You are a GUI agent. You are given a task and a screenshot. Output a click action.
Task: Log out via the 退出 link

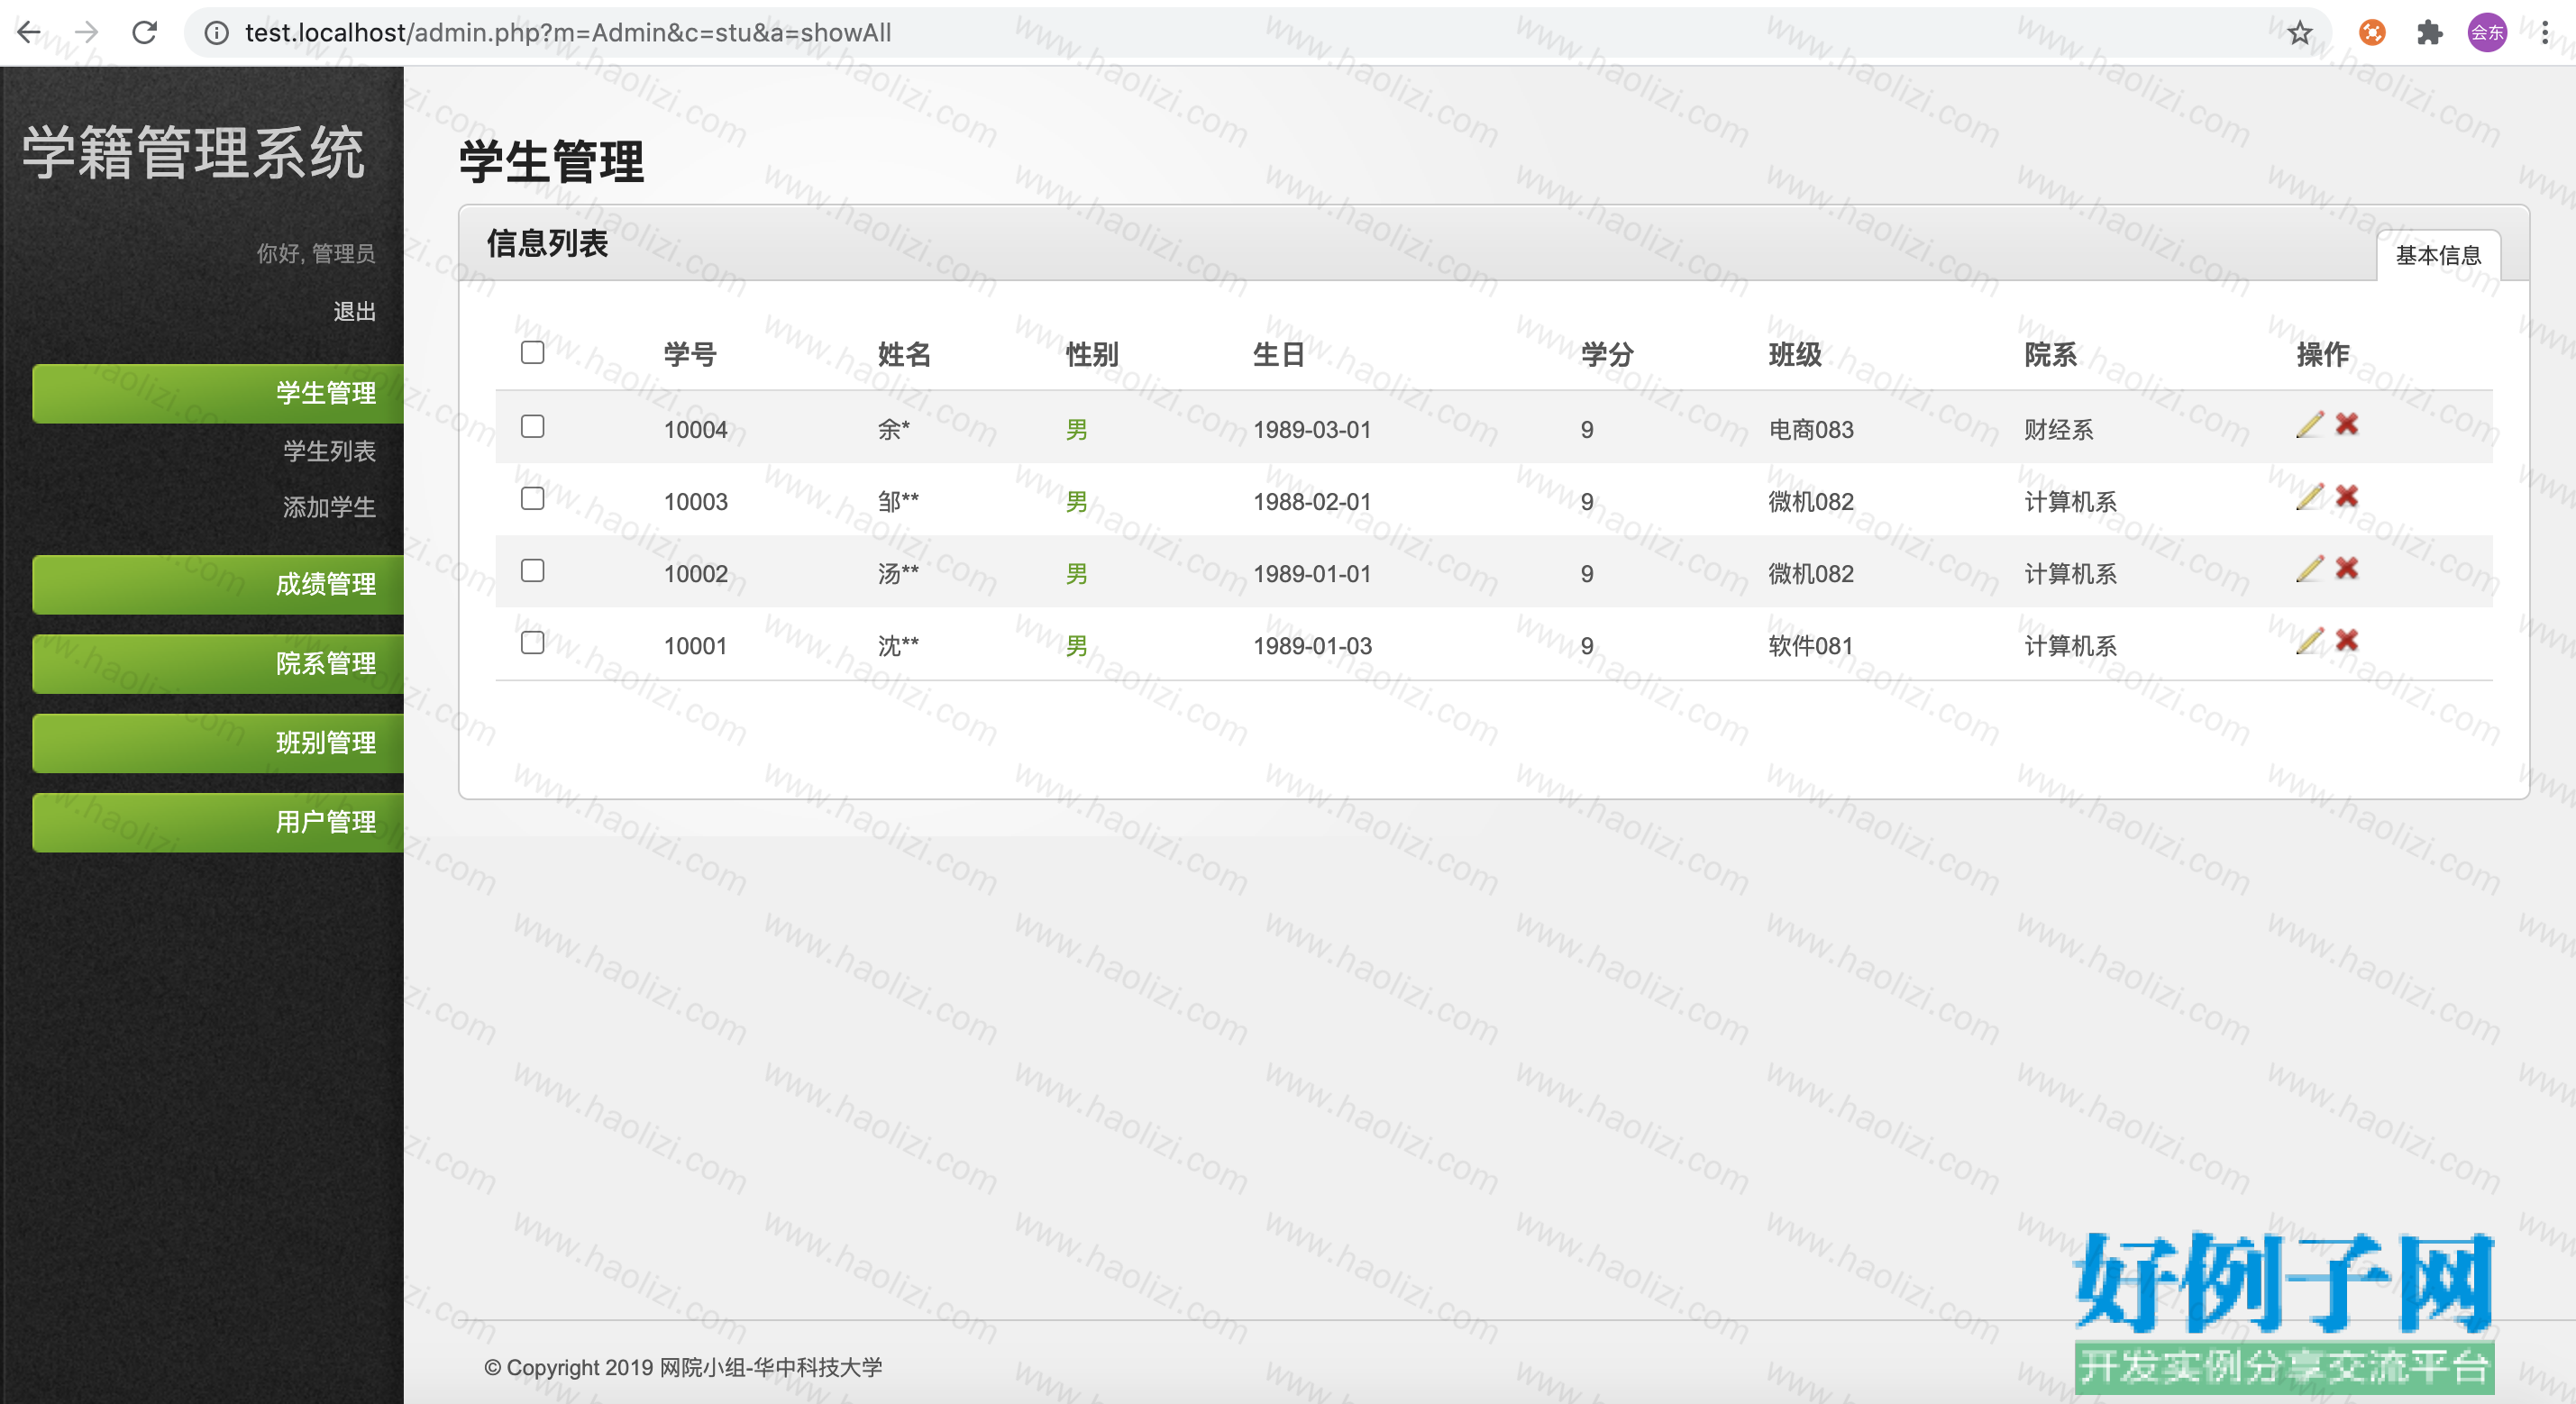[354, 312]
